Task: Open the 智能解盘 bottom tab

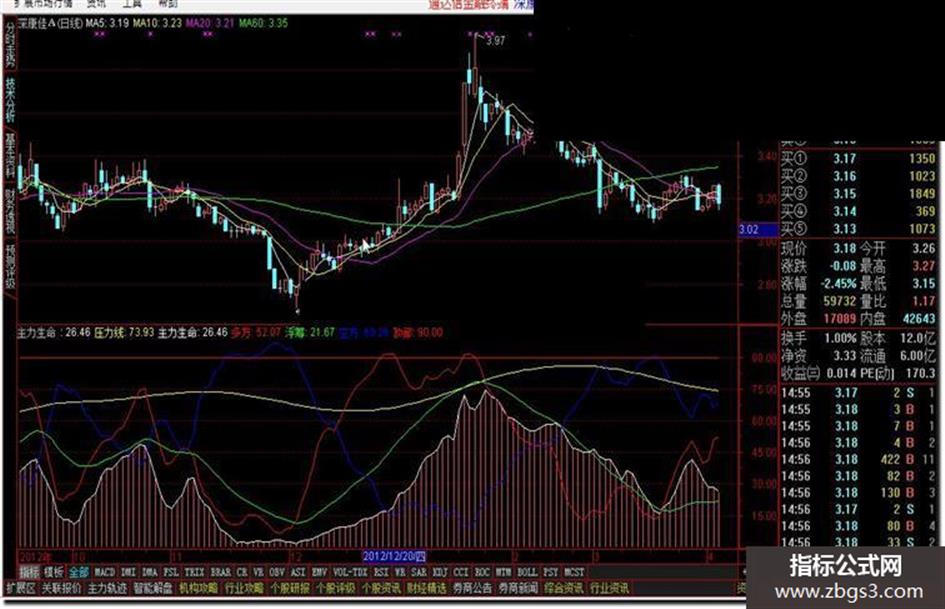Action: click(152, 588)
